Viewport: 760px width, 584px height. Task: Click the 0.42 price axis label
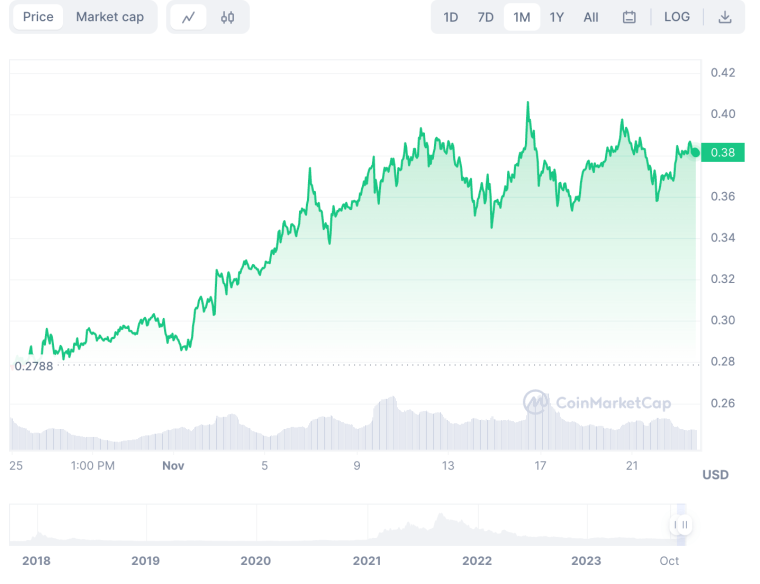coord(723,73)
